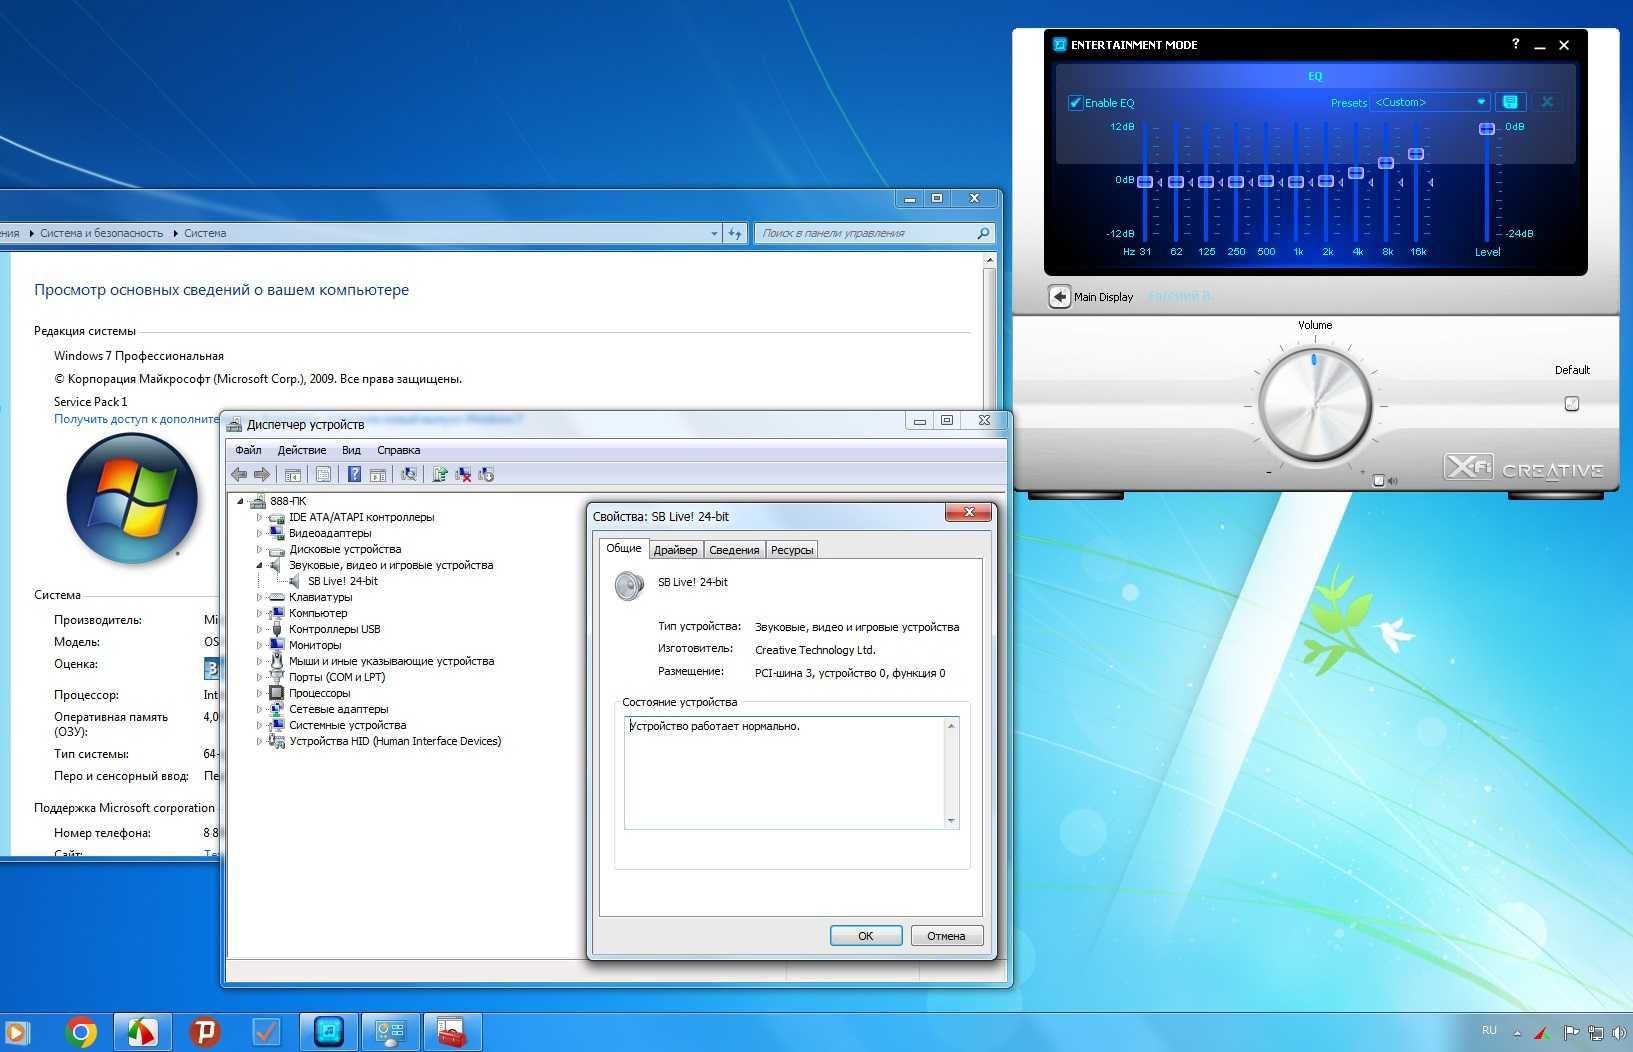Collapse Звуковые, видео и игровые устройства
The image size is (1633, 1052).
(x=259, y=565)
